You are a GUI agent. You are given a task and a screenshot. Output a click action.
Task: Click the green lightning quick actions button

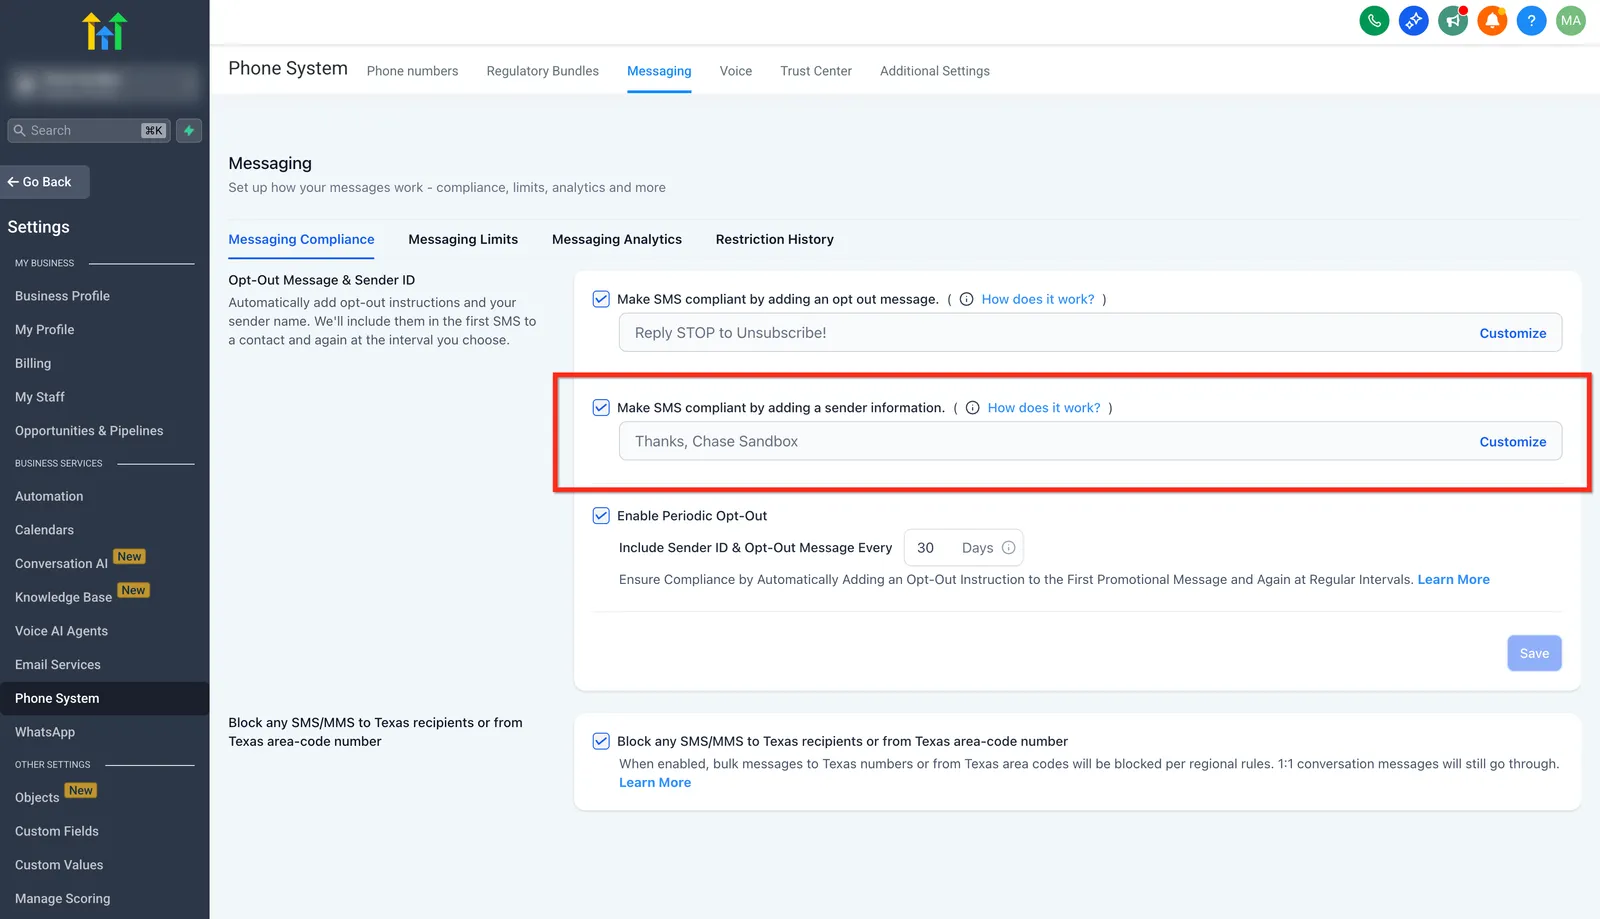coord(189,130)
